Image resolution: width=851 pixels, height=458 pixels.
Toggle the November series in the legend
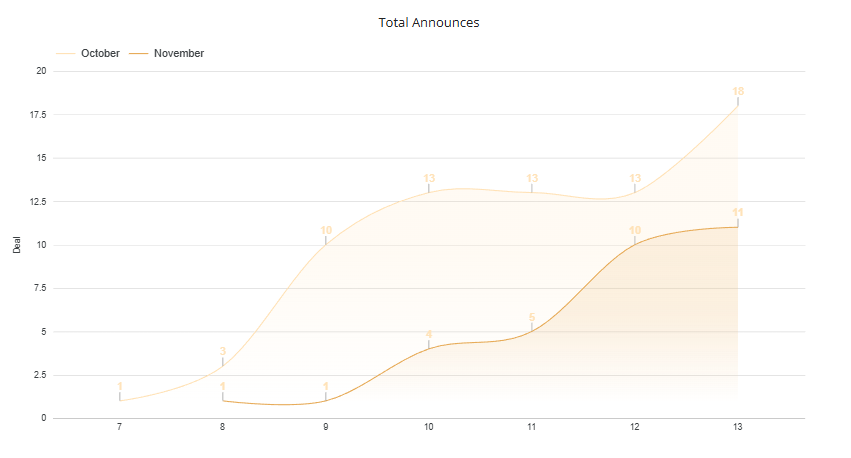pos(179,53)
